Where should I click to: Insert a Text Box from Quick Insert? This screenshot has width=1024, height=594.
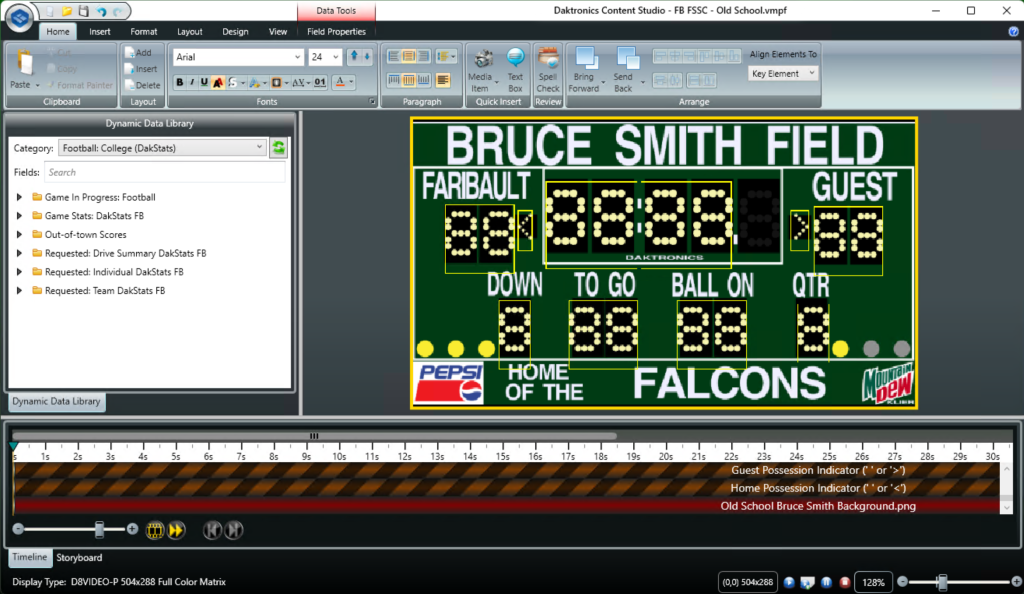point(515,60)
